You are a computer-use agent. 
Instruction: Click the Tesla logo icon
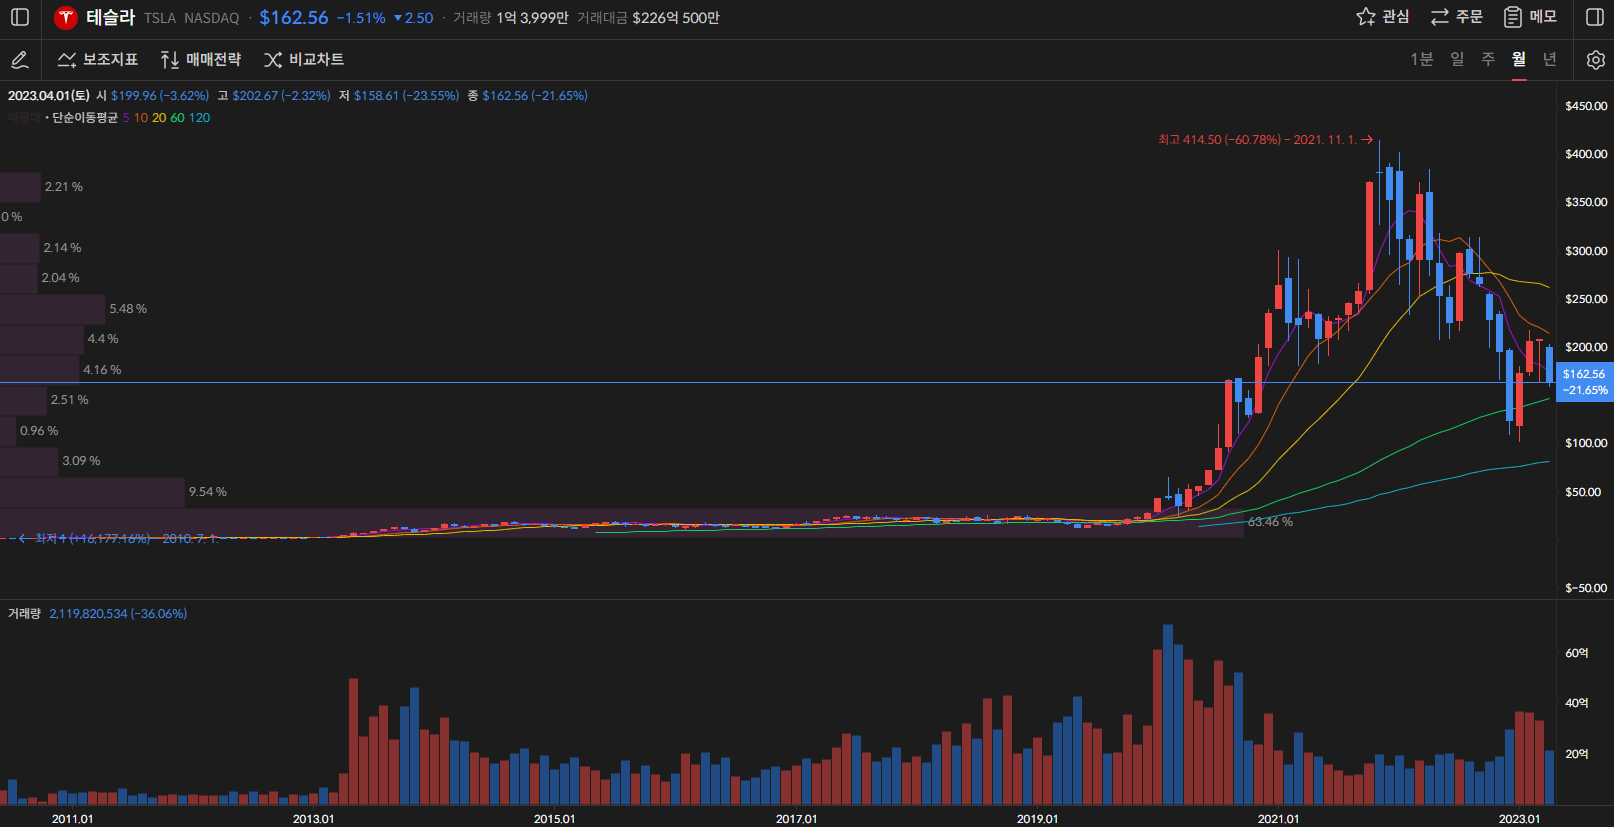(x=66, y=17)
